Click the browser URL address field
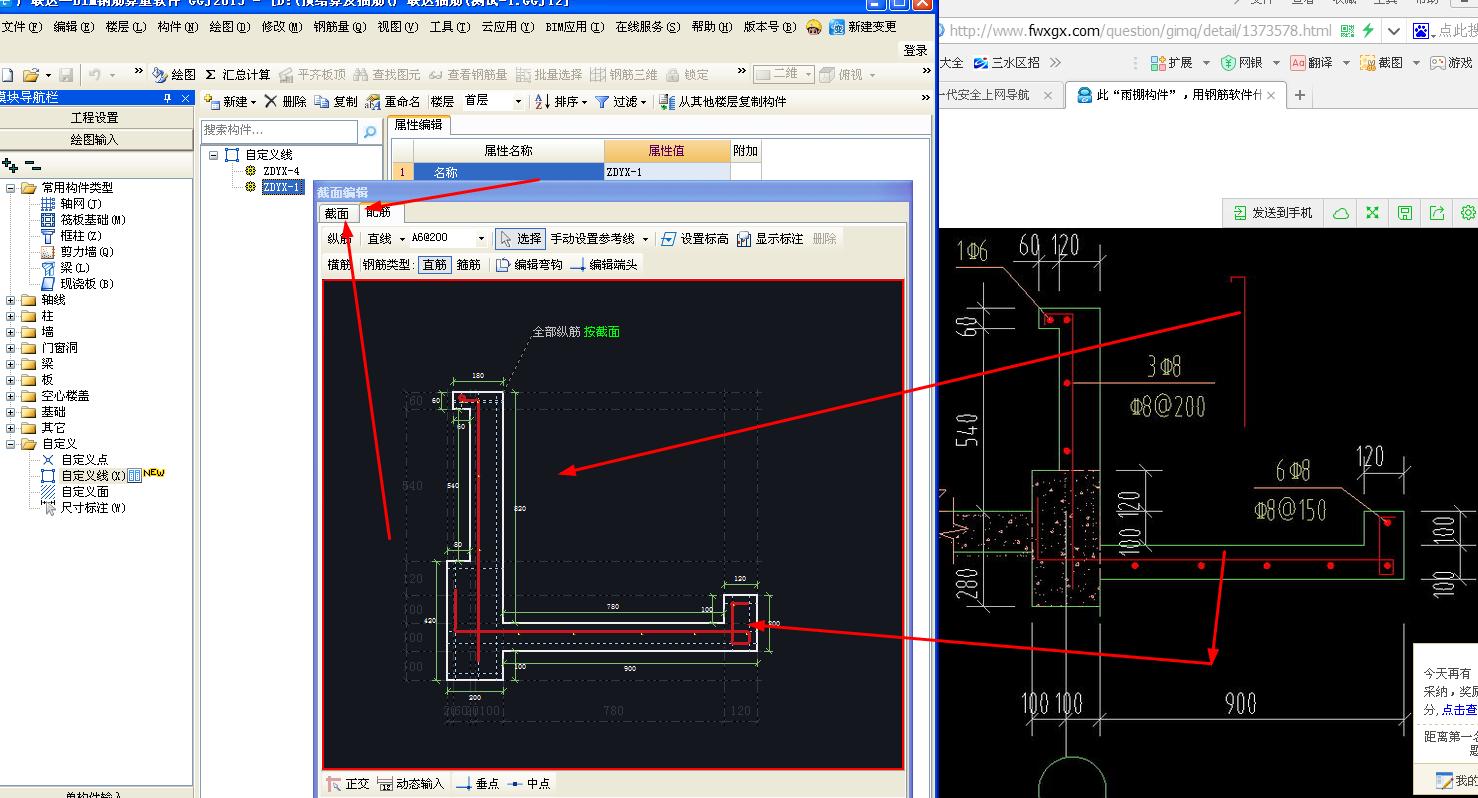 [1140, 31]
